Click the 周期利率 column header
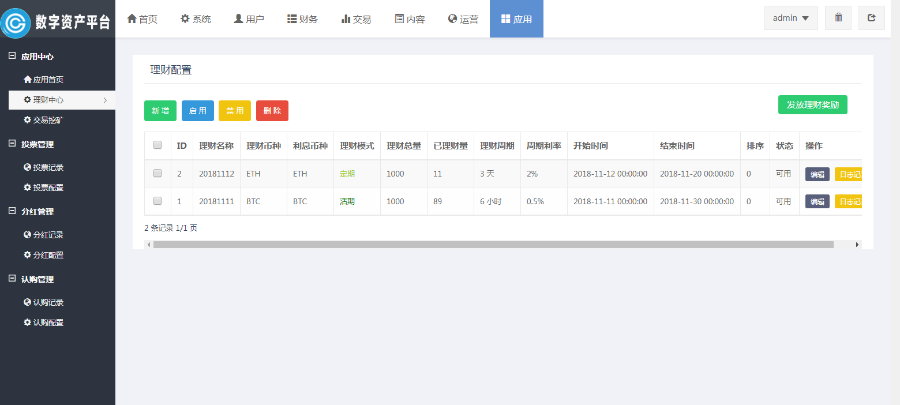900x405 pixels. click(x=544, y=146)
